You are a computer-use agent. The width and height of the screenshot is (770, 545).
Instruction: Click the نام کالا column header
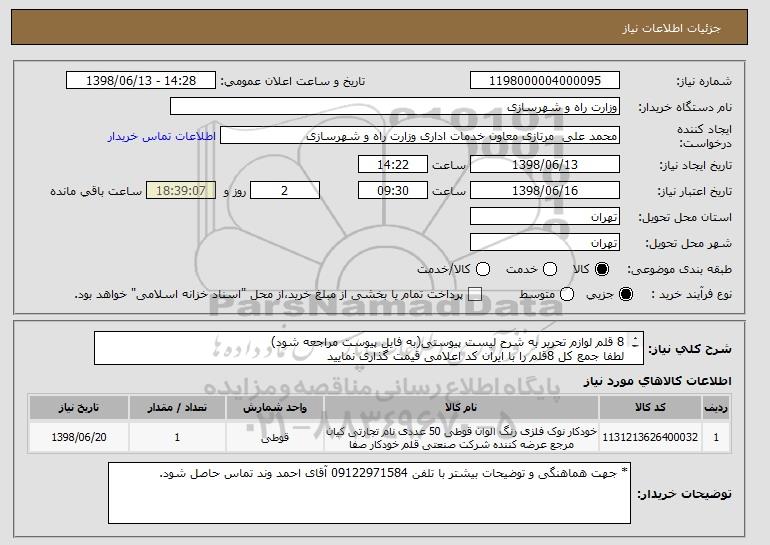tap(461, 408)
